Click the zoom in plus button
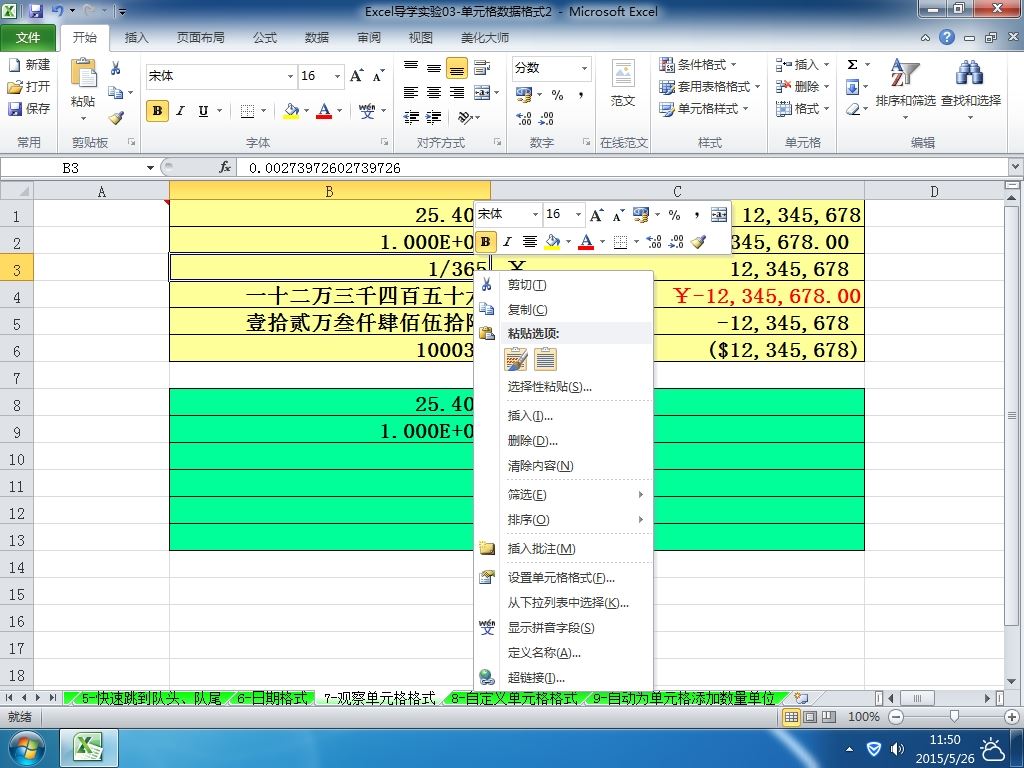 coord(1012,717)
